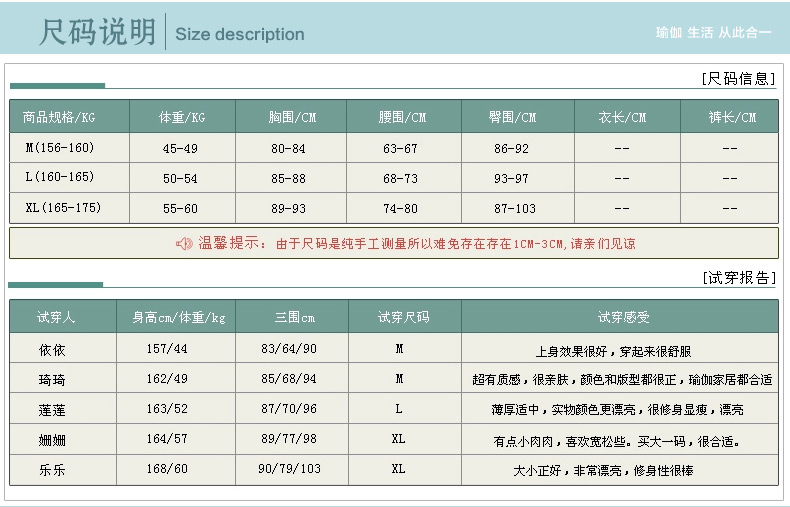Click the 三围cm column header
Image resolution: width=790 pixels, height=507 pixels.
tap(295, 318)
